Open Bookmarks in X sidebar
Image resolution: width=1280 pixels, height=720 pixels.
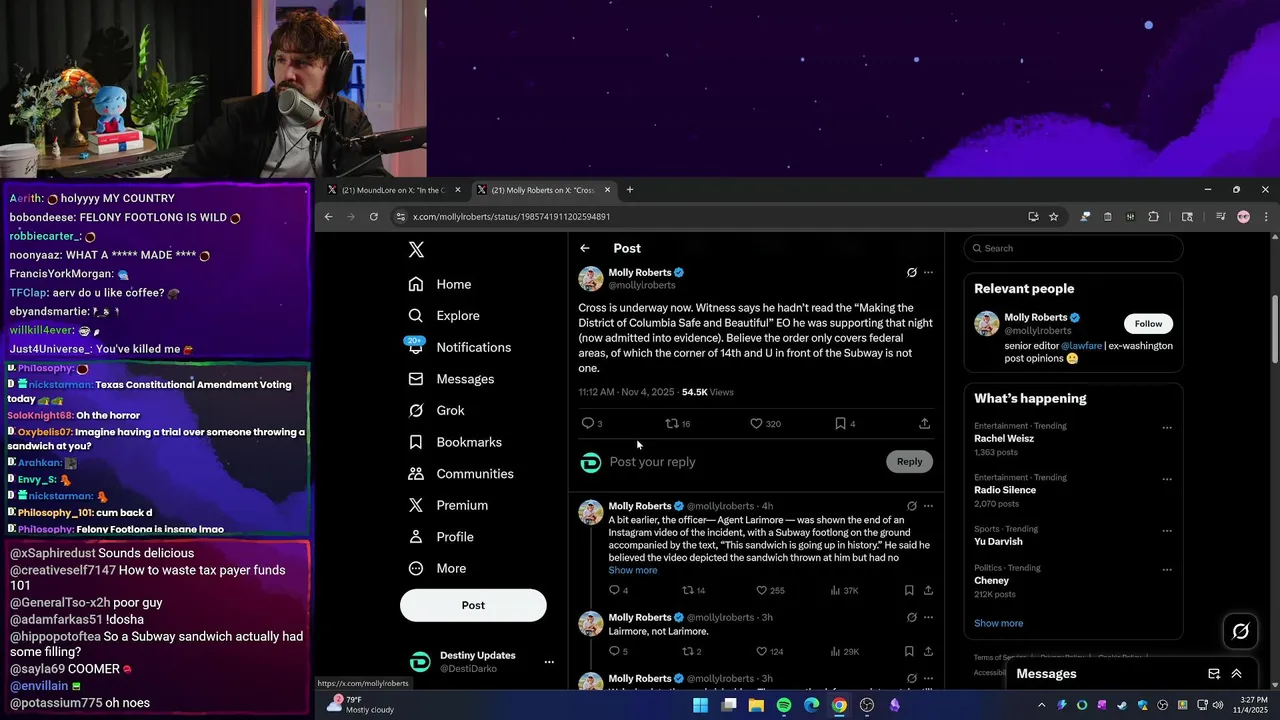[x=455, y=442]
